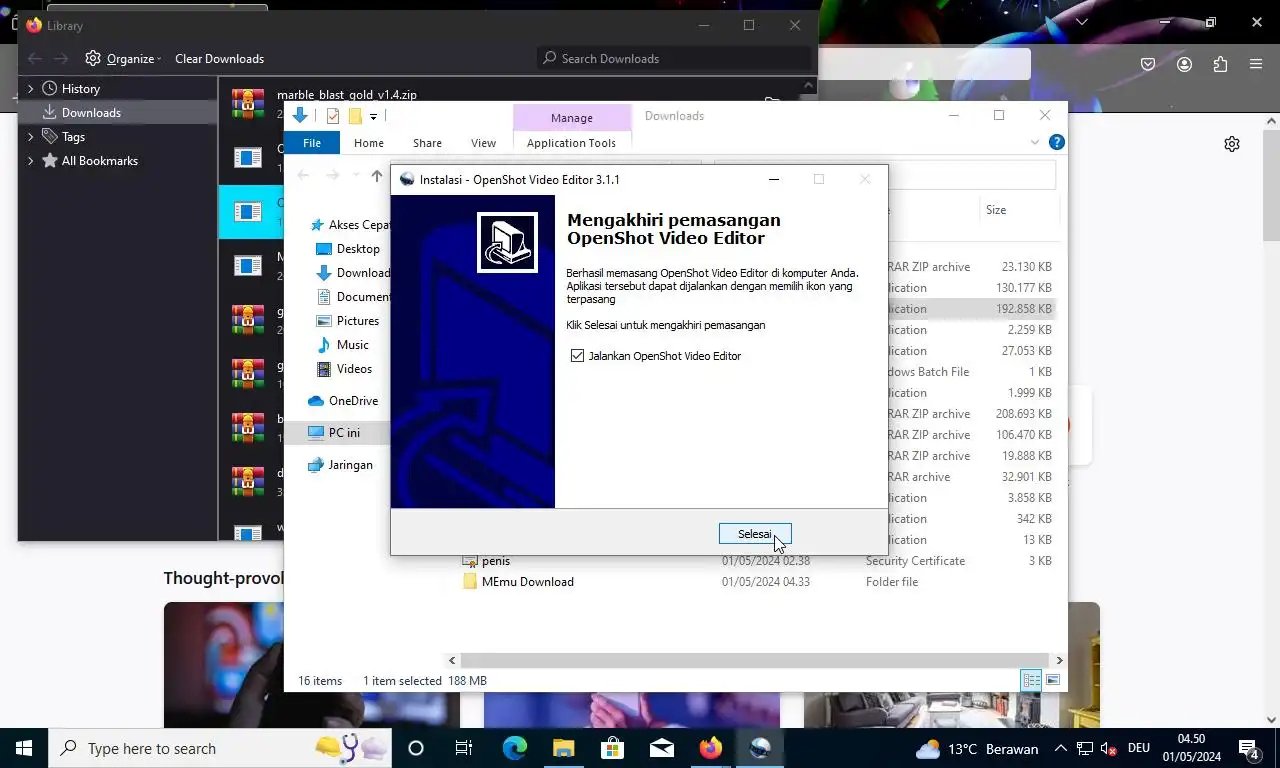
Task: Click the 13°C Berawan weather widget
Action: pyautogui.click(x=977, y=748)
